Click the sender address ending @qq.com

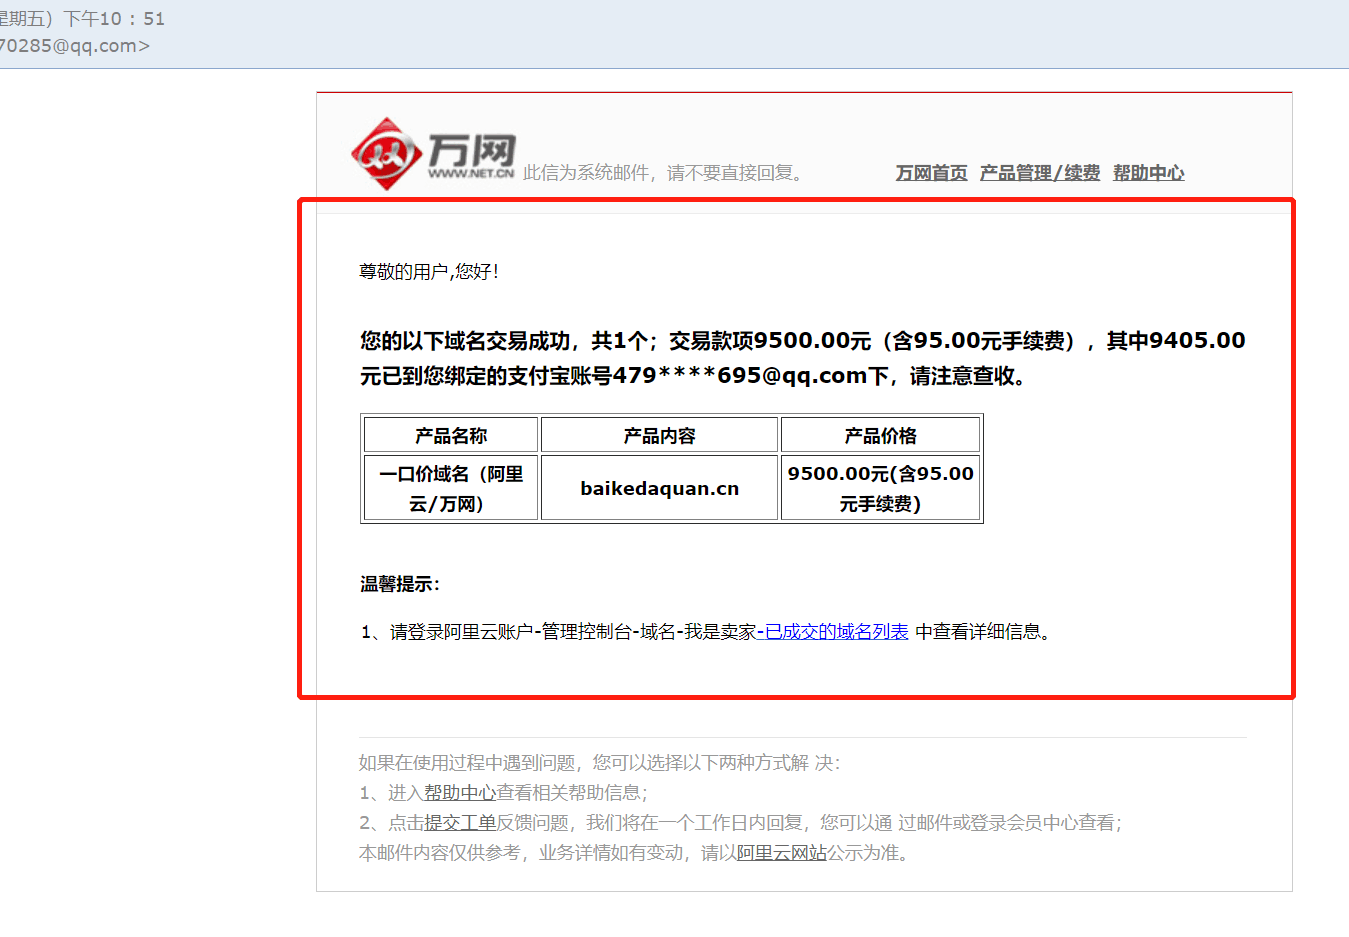point(75,46)
